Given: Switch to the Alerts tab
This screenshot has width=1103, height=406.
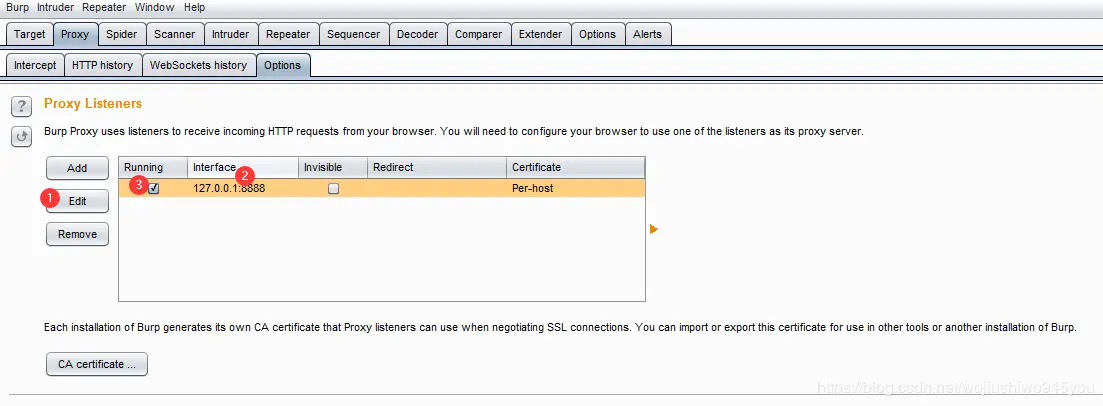Looking at the screenshot, I should pyautogui.click(x=648, y=34).
